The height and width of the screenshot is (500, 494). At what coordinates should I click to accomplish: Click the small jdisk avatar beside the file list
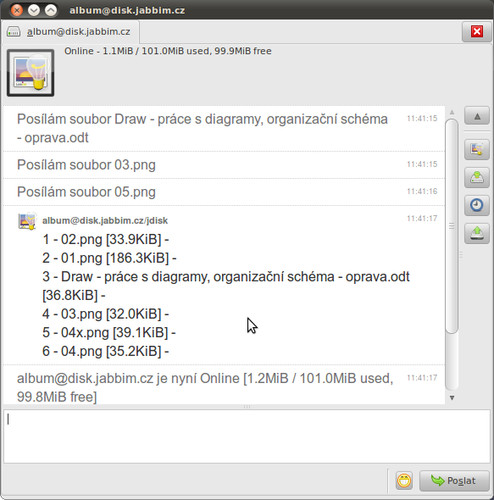pyautogui.click(x=27, y=221)
